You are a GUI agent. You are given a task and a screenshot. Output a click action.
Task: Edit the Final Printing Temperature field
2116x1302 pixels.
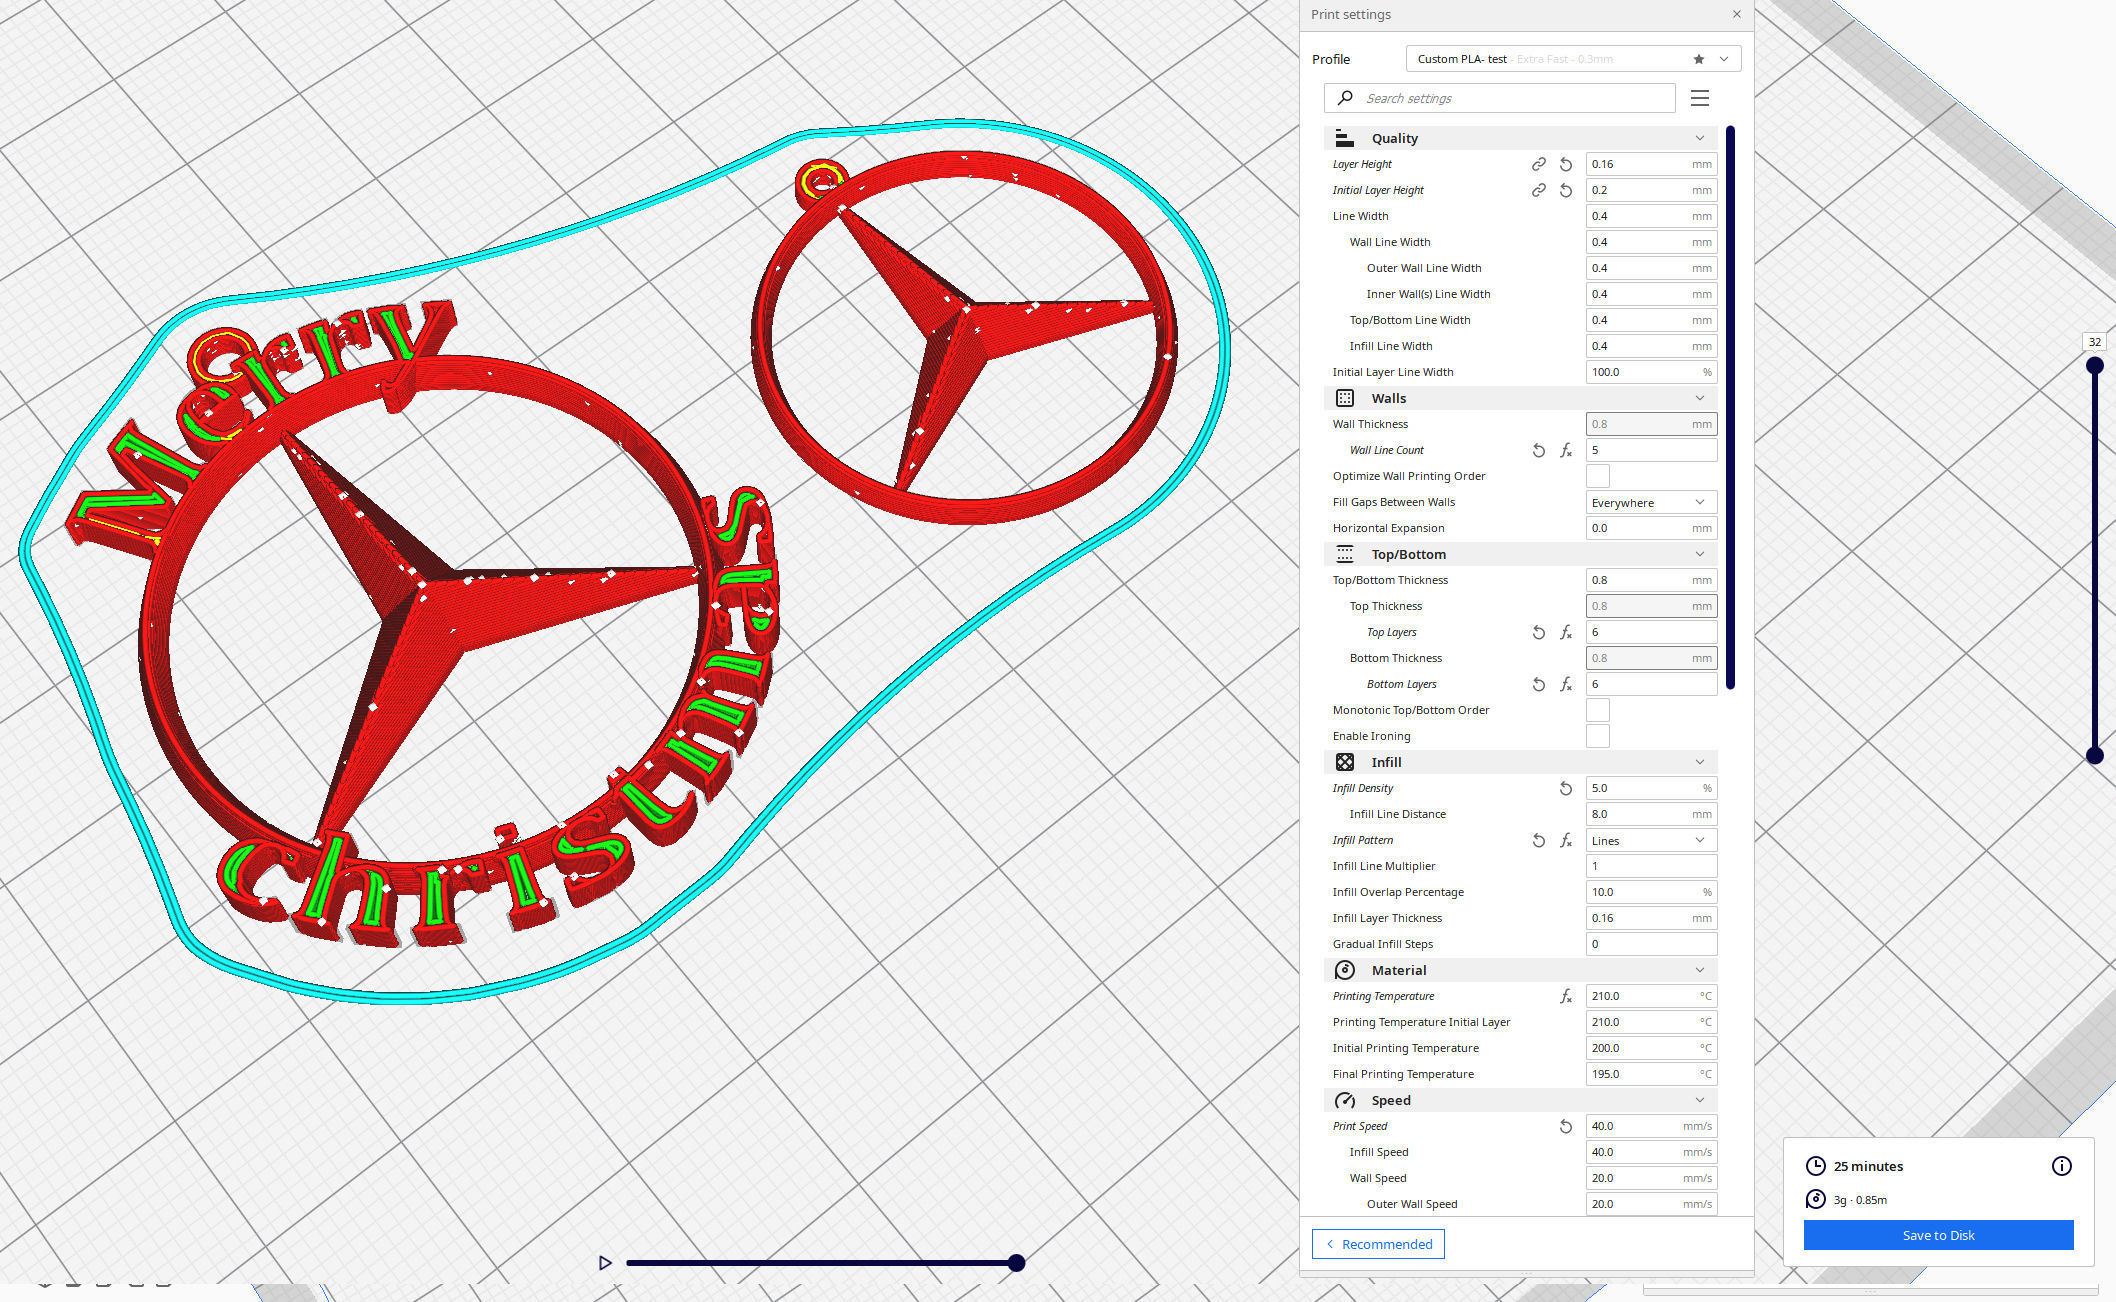pyautogui.click(x=1651, y=1074)
